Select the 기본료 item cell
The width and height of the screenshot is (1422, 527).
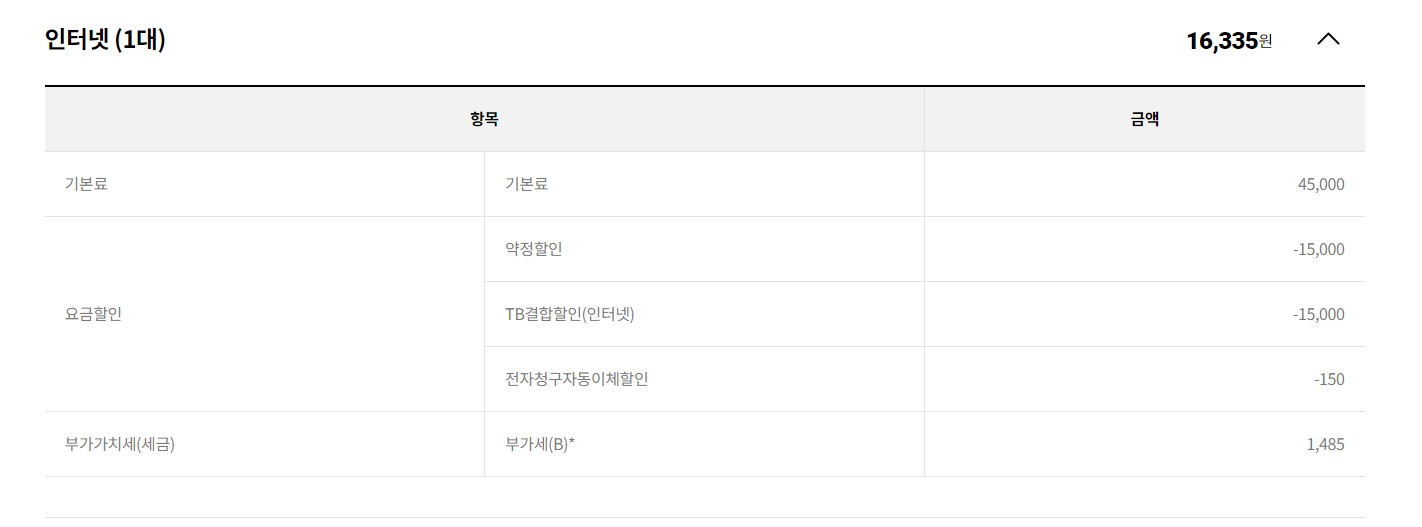point(527,184)
